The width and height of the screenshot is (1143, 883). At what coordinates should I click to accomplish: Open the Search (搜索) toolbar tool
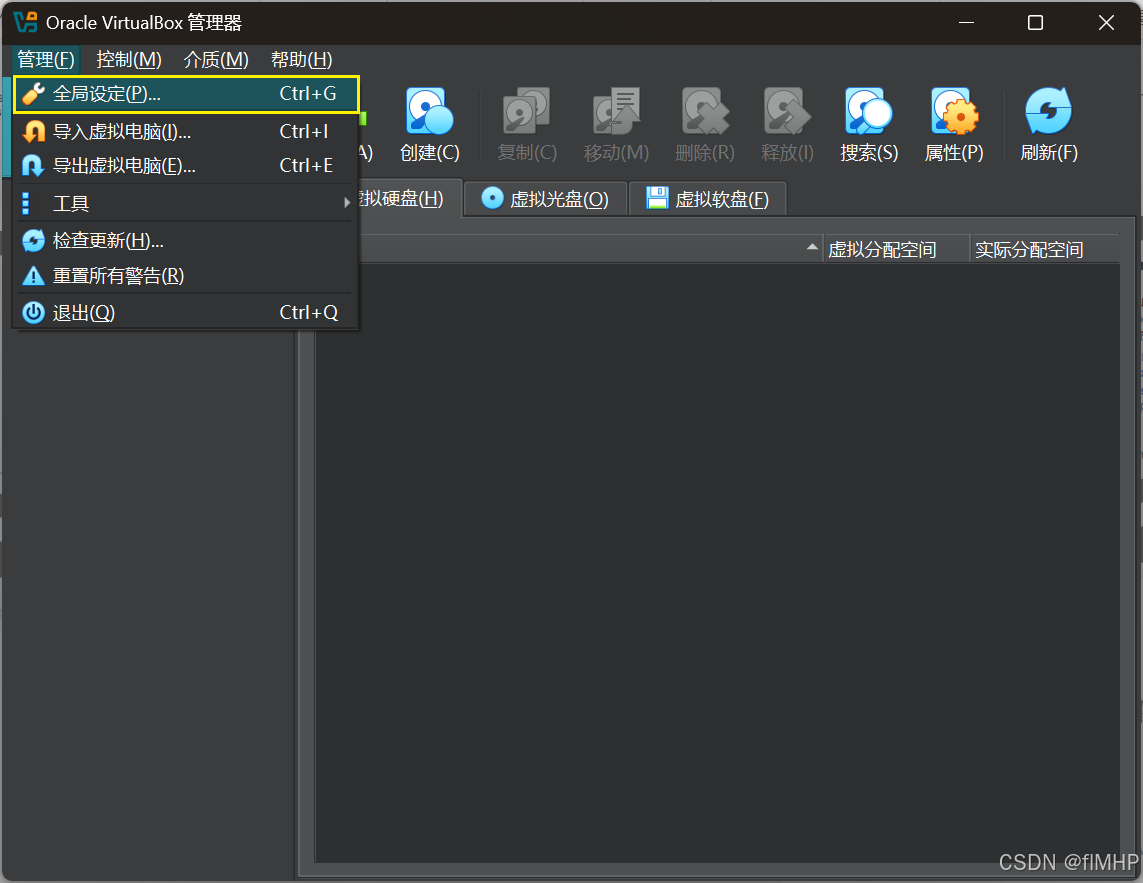[x=868, y=112]
